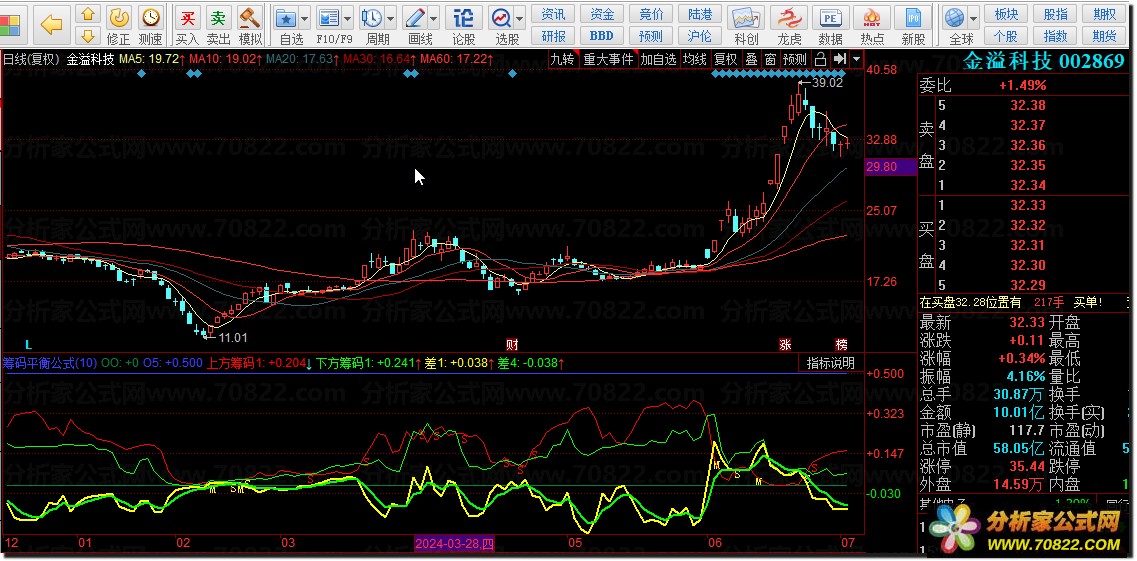The image size is (1137, 561).
Task: Click the 期货 futures button
Action: [x=1104, y=35]
